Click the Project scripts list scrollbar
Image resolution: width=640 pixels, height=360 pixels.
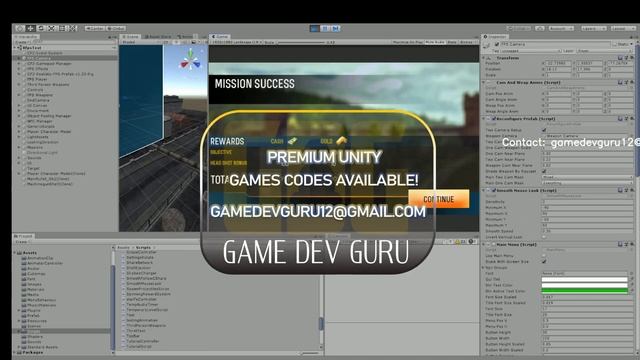(321, 323)
